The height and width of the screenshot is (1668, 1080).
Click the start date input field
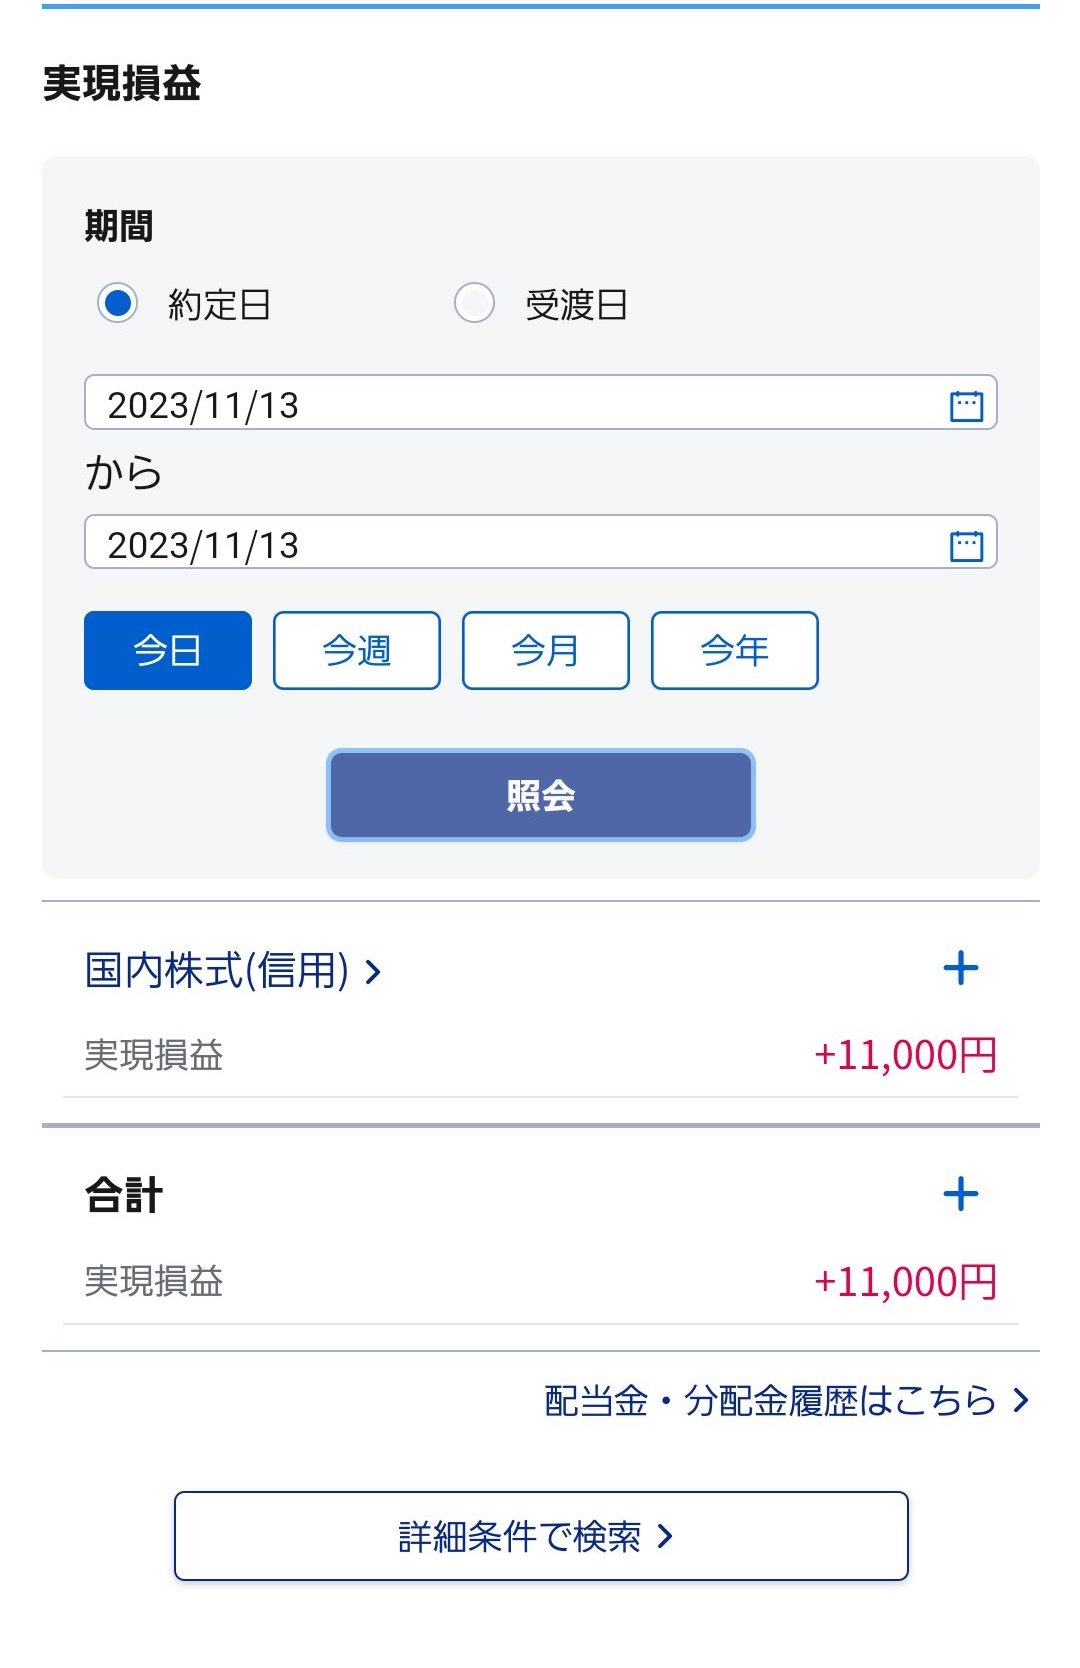500,403
